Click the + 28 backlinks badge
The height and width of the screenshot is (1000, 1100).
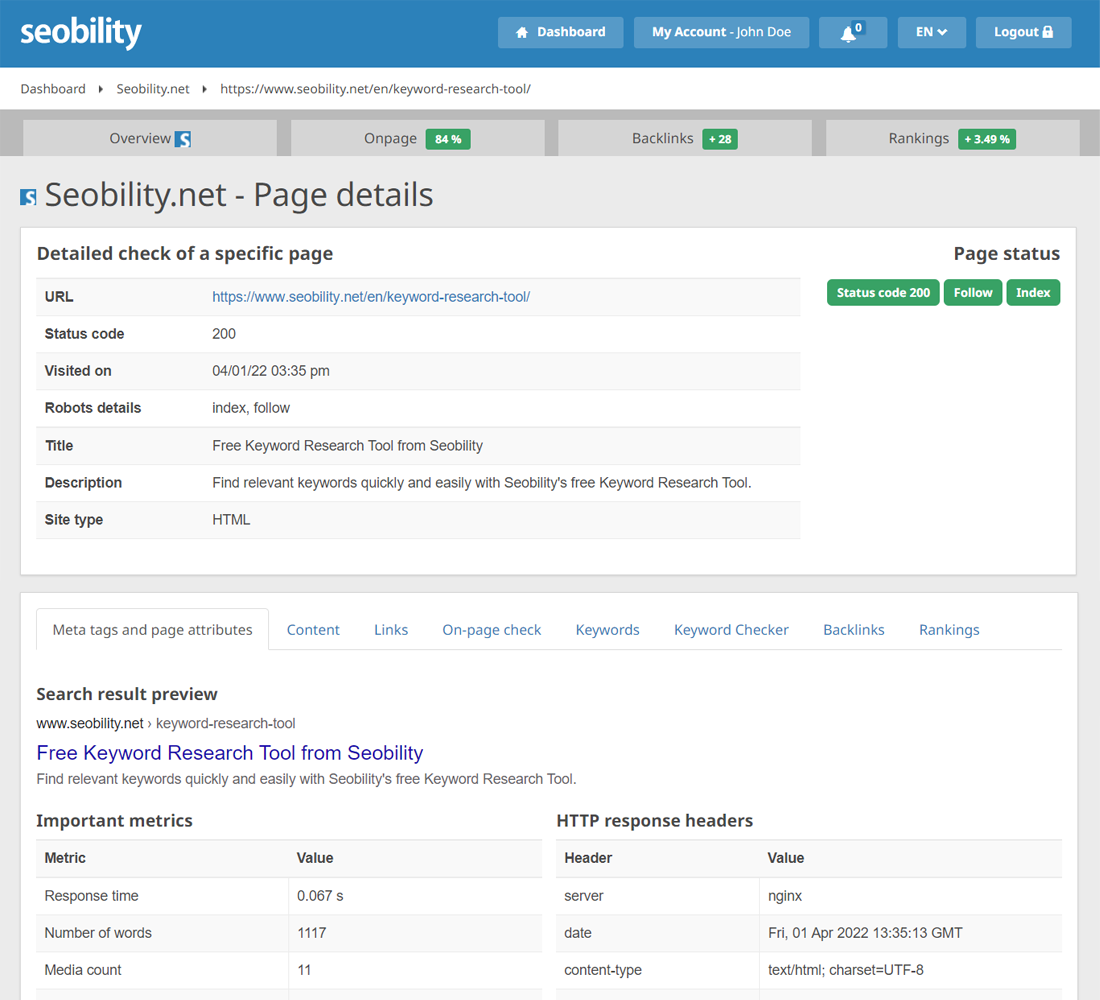click(720, 139)
